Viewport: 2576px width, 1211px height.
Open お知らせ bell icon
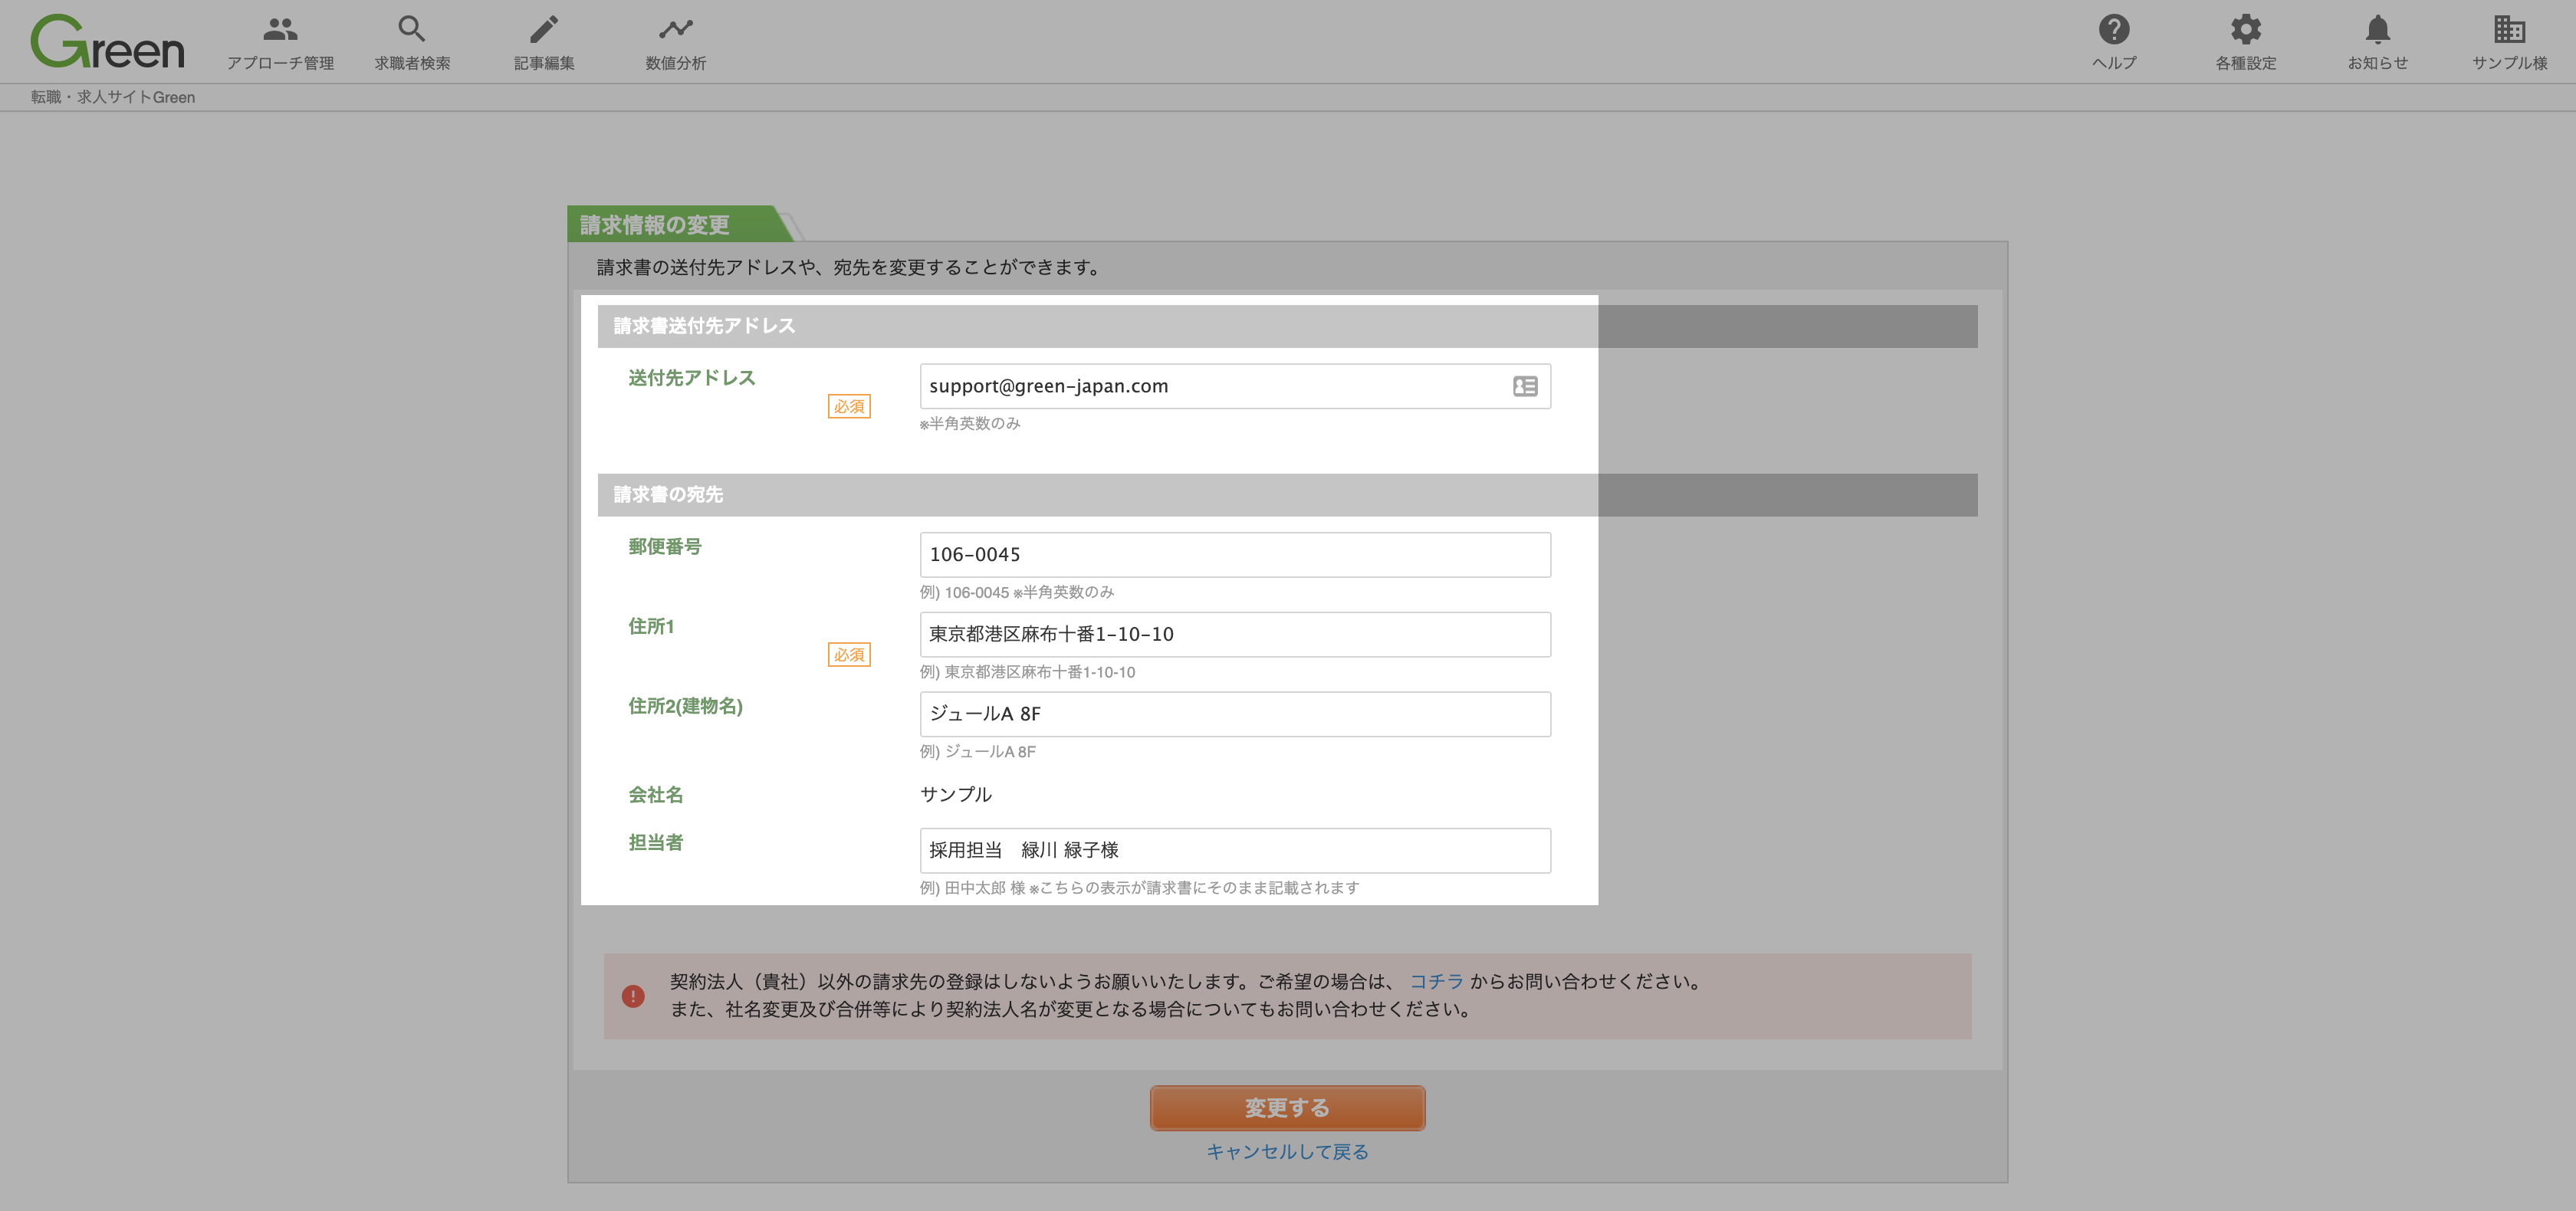click(x=2378, y=29)
